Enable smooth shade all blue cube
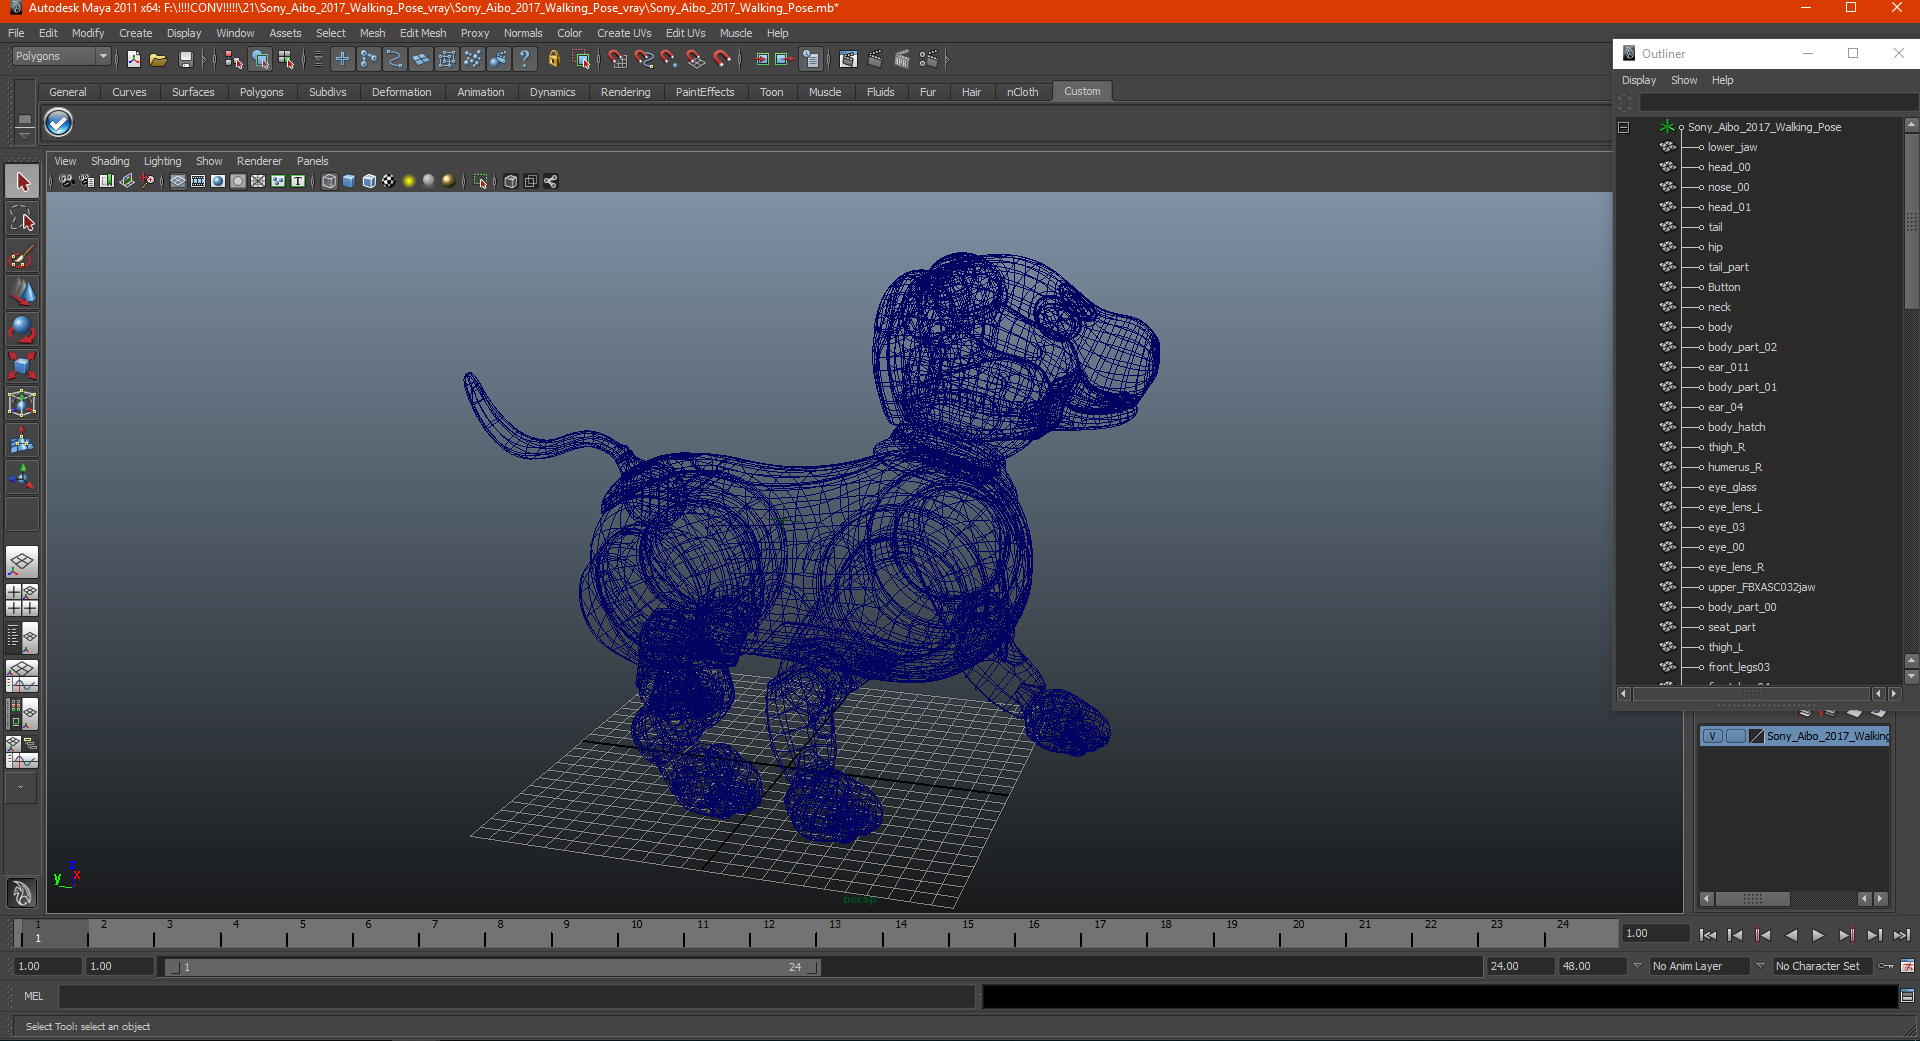1920x1041 pixels. (349, 181)
